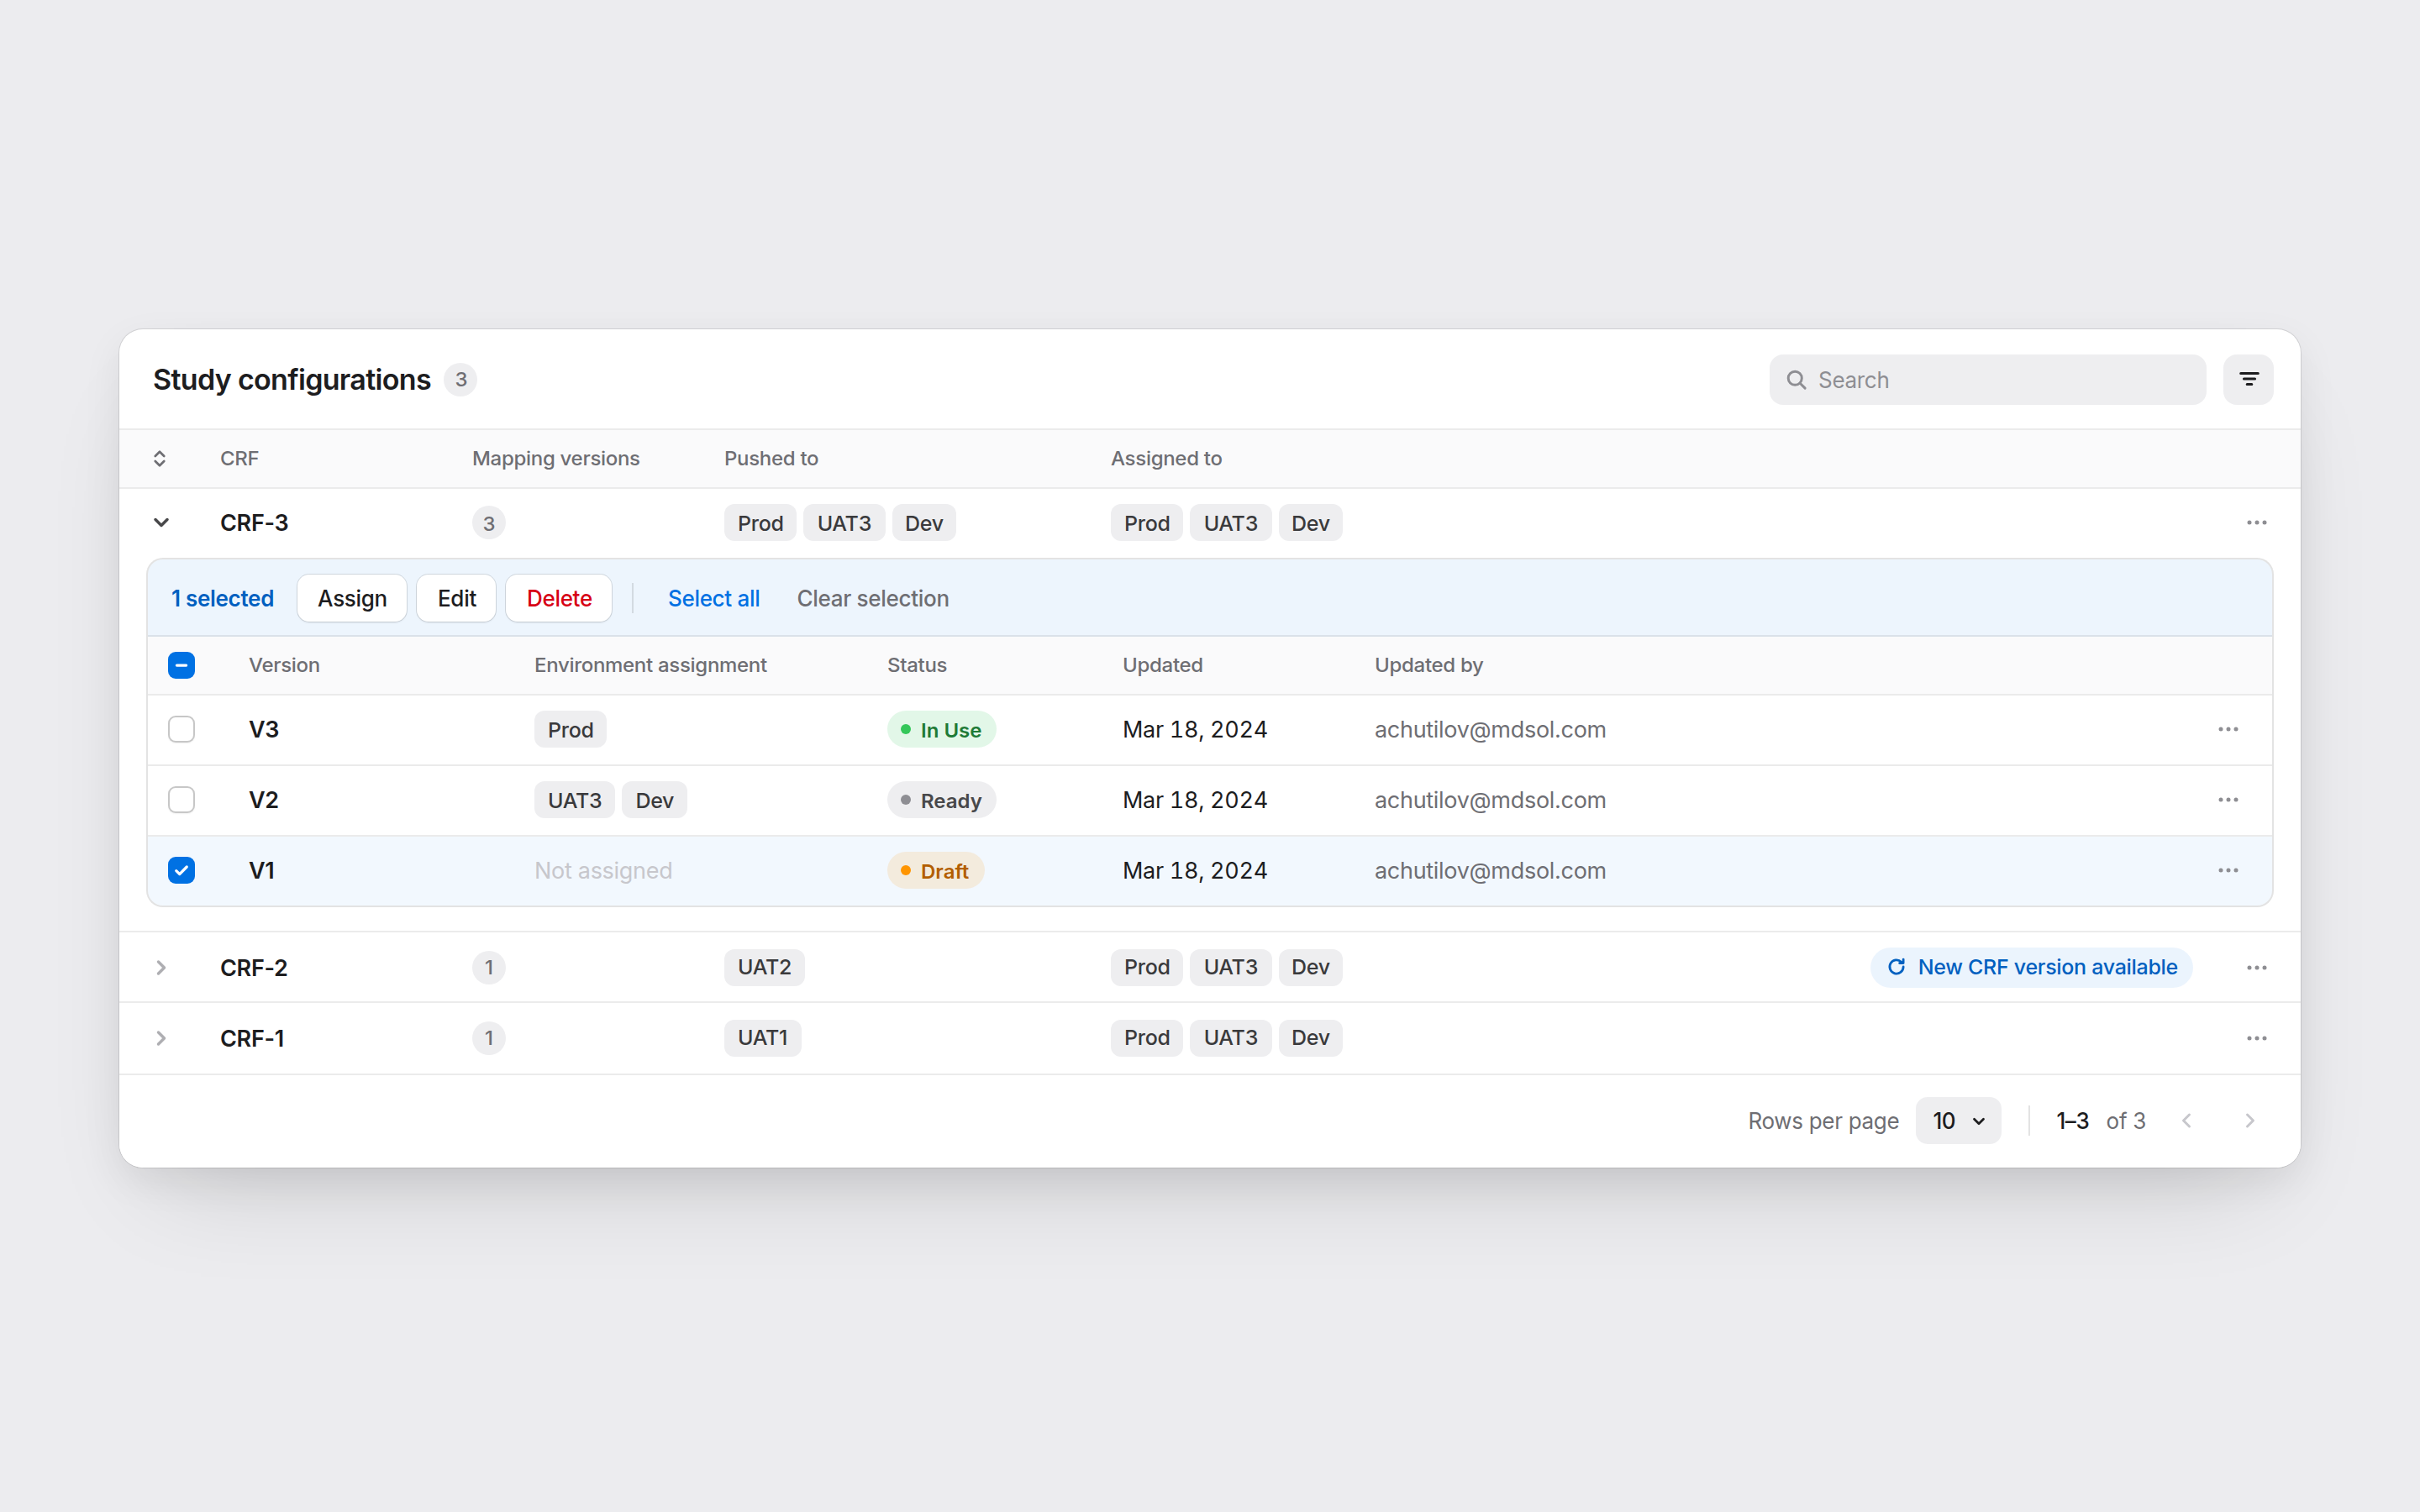Click the Assign button

pyautogui.click(x=352, y=599)
